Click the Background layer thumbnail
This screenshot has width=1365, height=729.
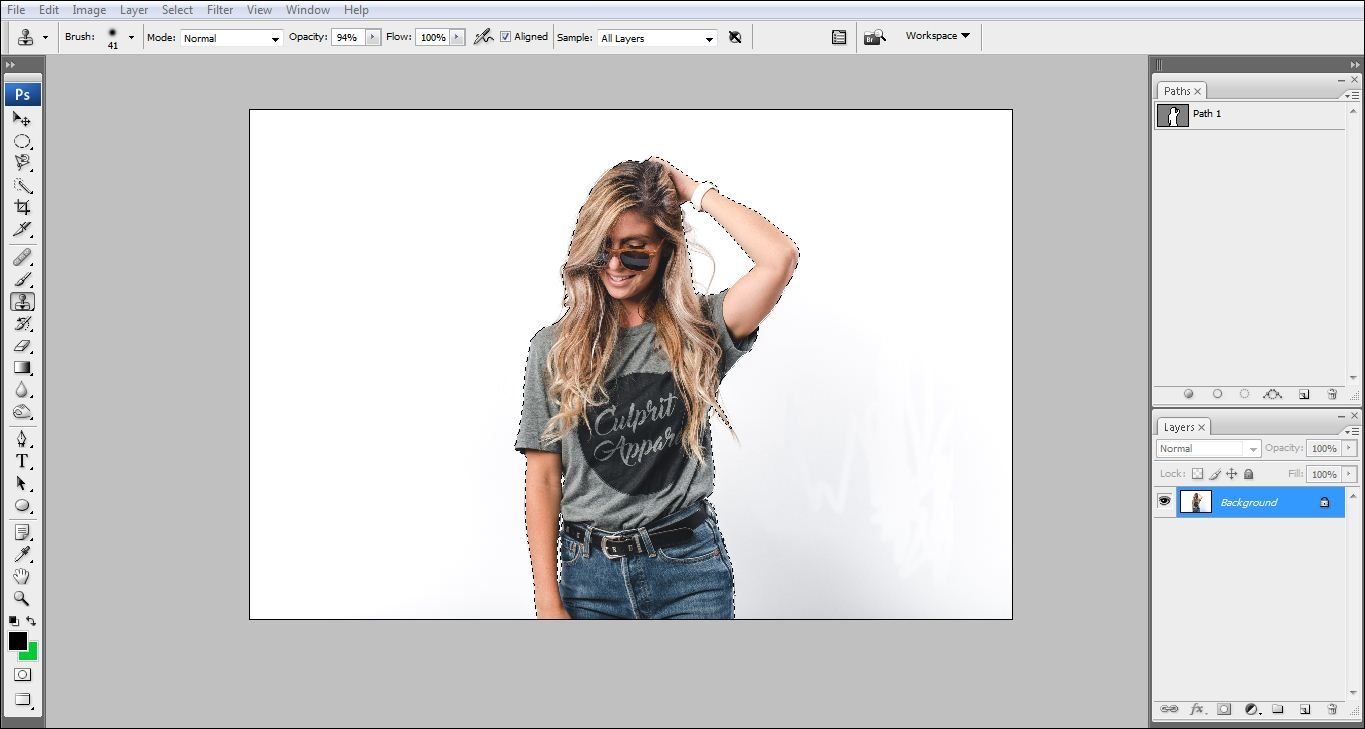tap(1195, 502)
